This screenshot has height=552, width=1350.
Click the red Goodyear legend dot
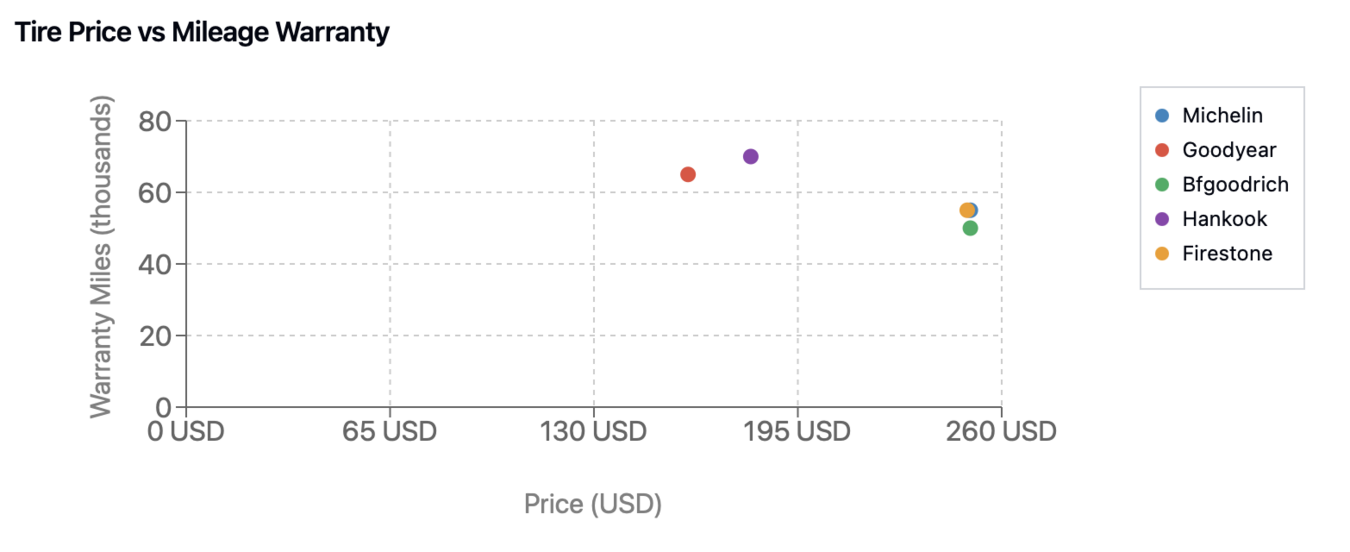coord(1162,150)
